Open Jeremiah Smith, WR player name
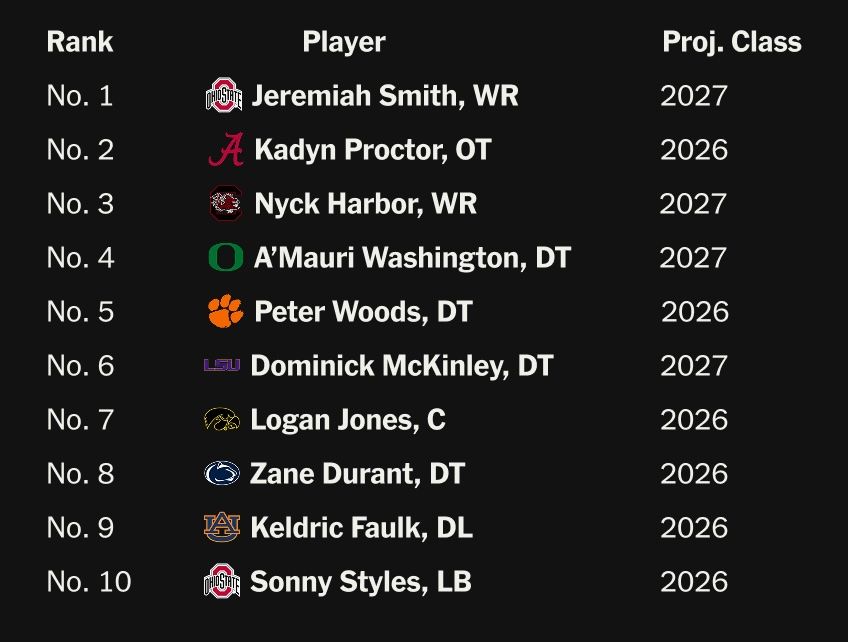The width and height of the screenshot is (848, 642). (x=385, y=96)
